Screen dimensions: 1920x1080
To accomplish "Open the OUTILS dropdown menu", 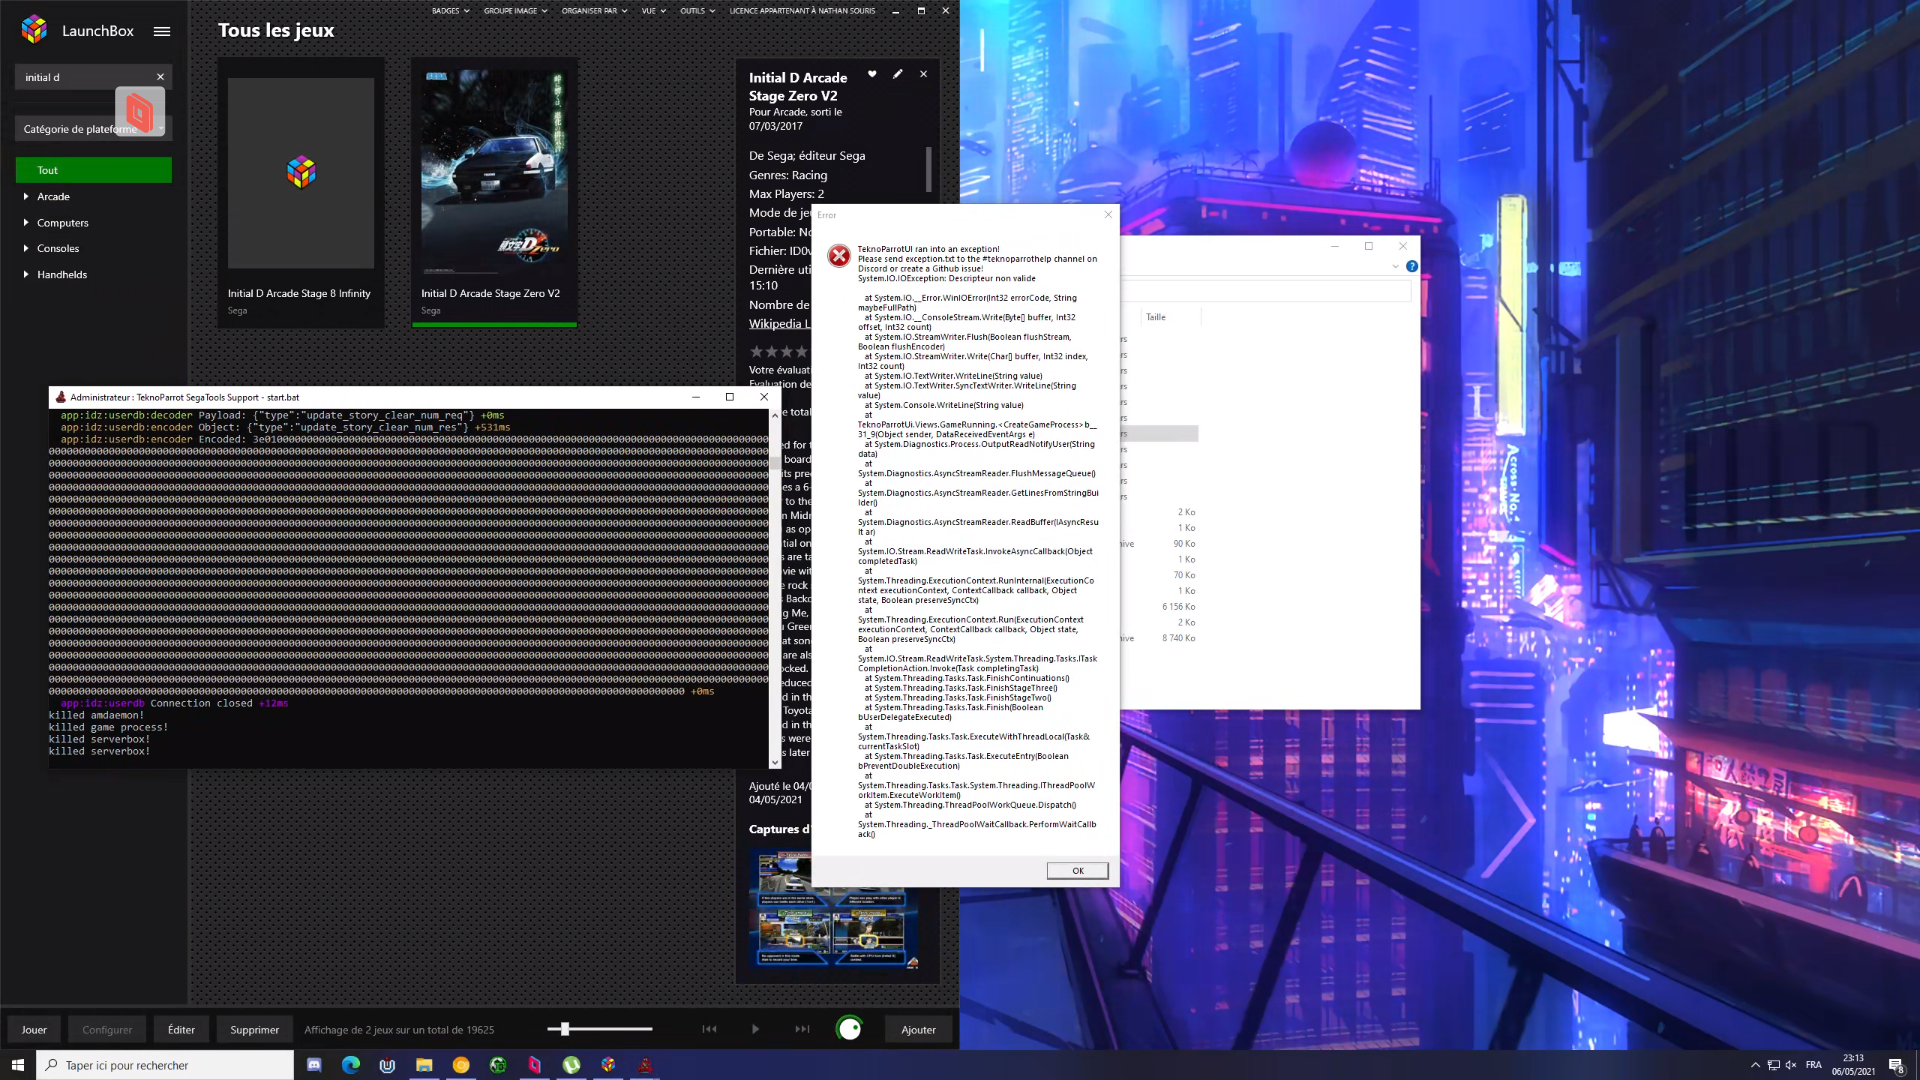I will coord(697,11).
